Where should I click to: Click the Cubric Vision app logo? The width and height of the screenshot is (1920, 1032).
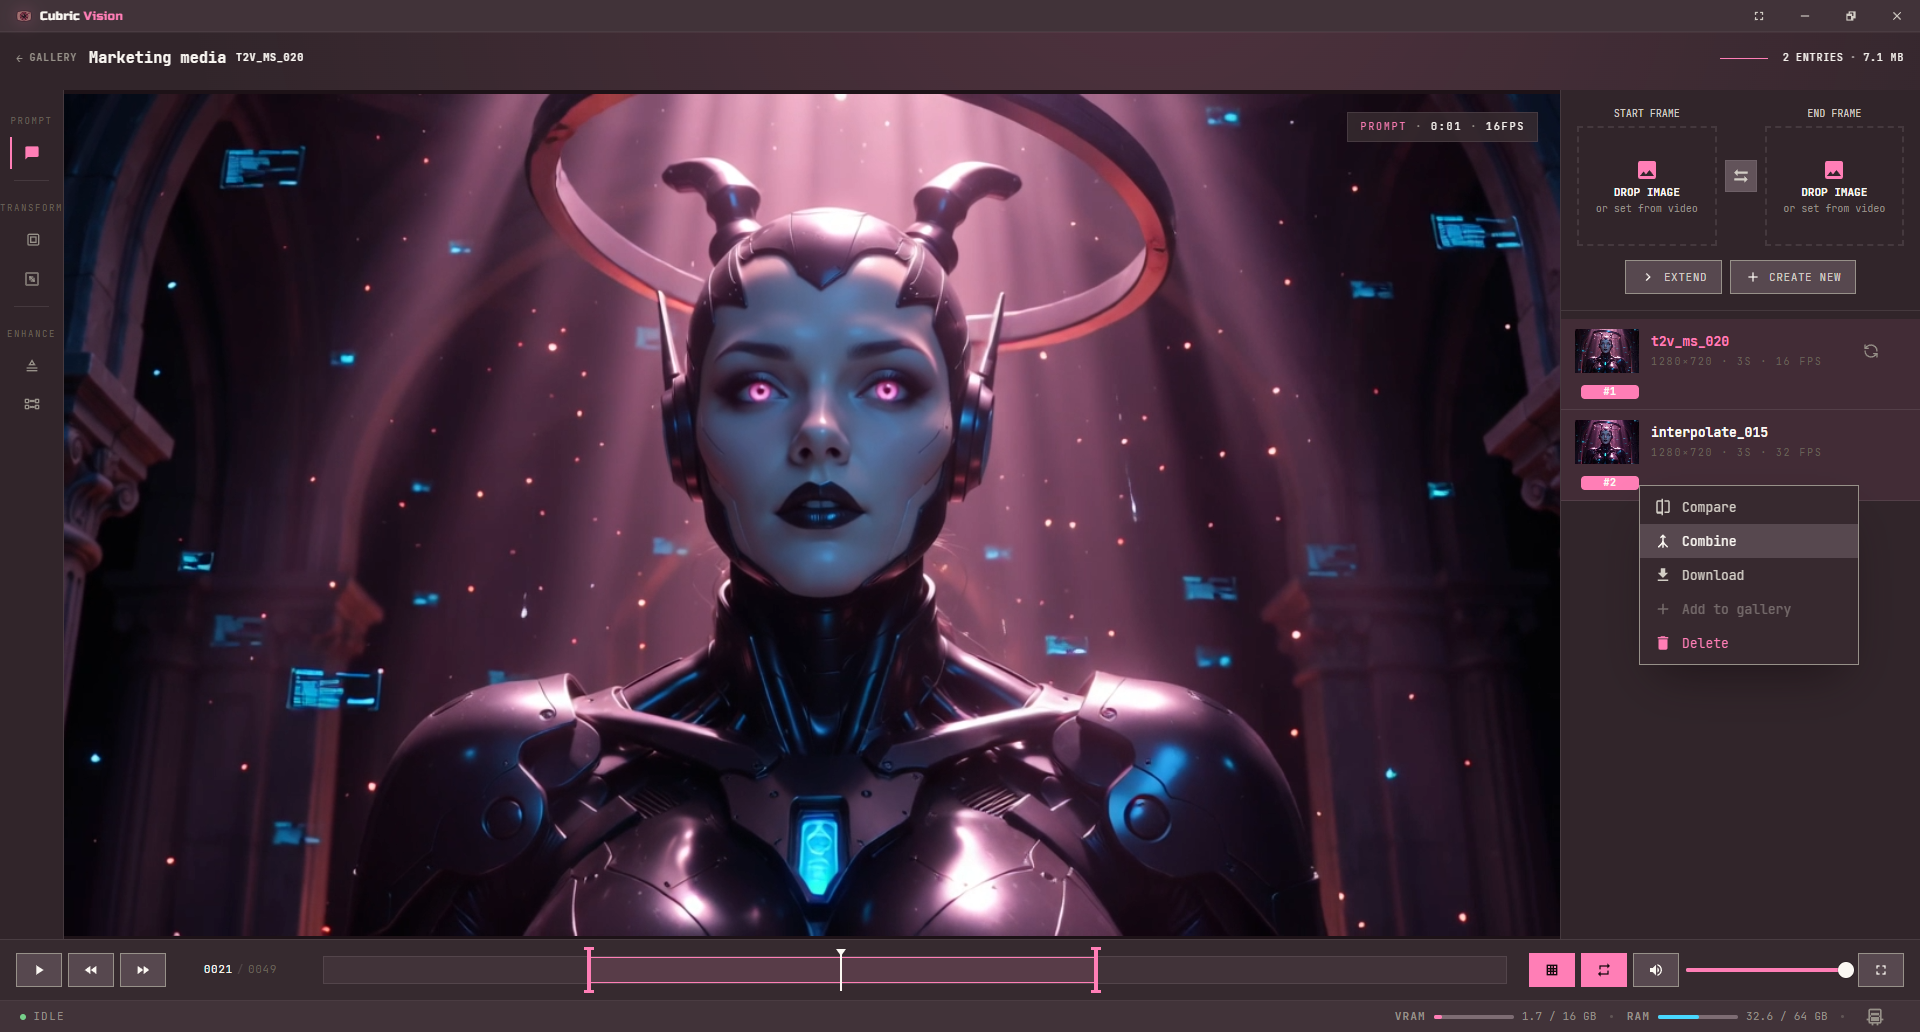[24, 16]
